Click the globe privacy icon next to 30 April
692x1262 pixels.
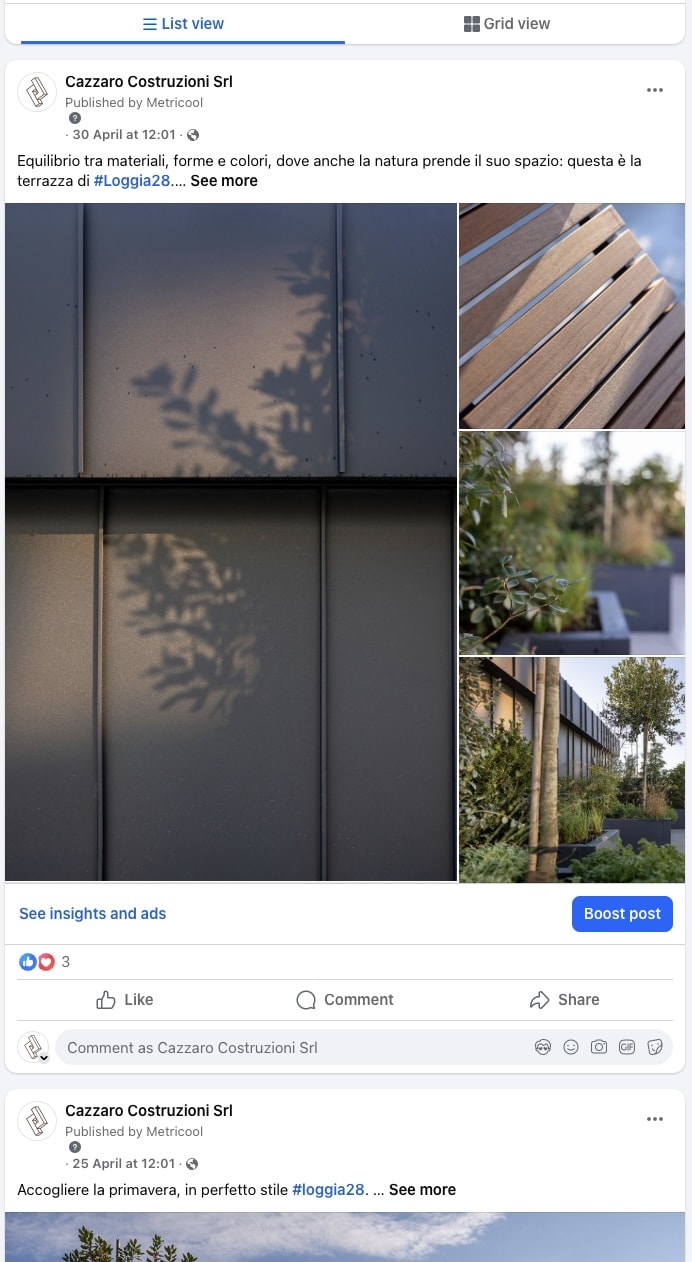click(193, 135)
